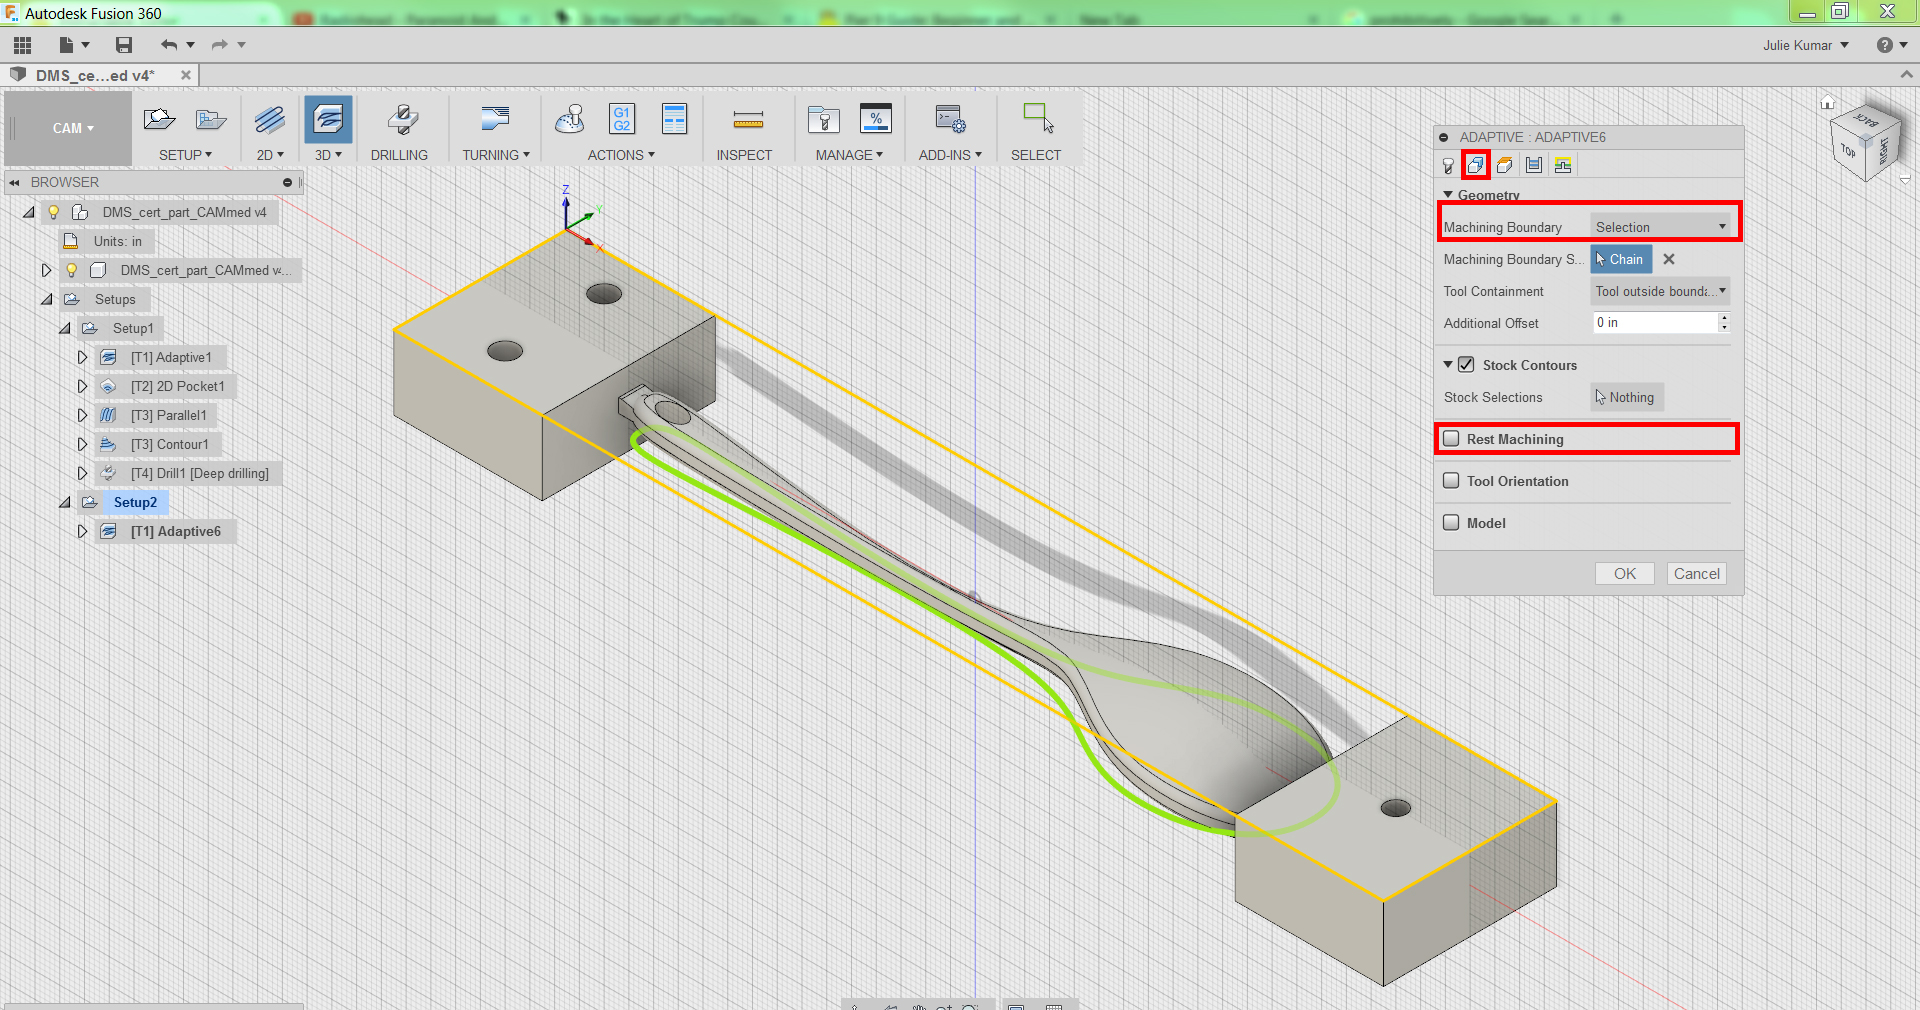1920x1010 pixels.
Task: Toggle visibility bulb of DMS_cert_part_CAMmed v4 root
Action: (54, 213)
